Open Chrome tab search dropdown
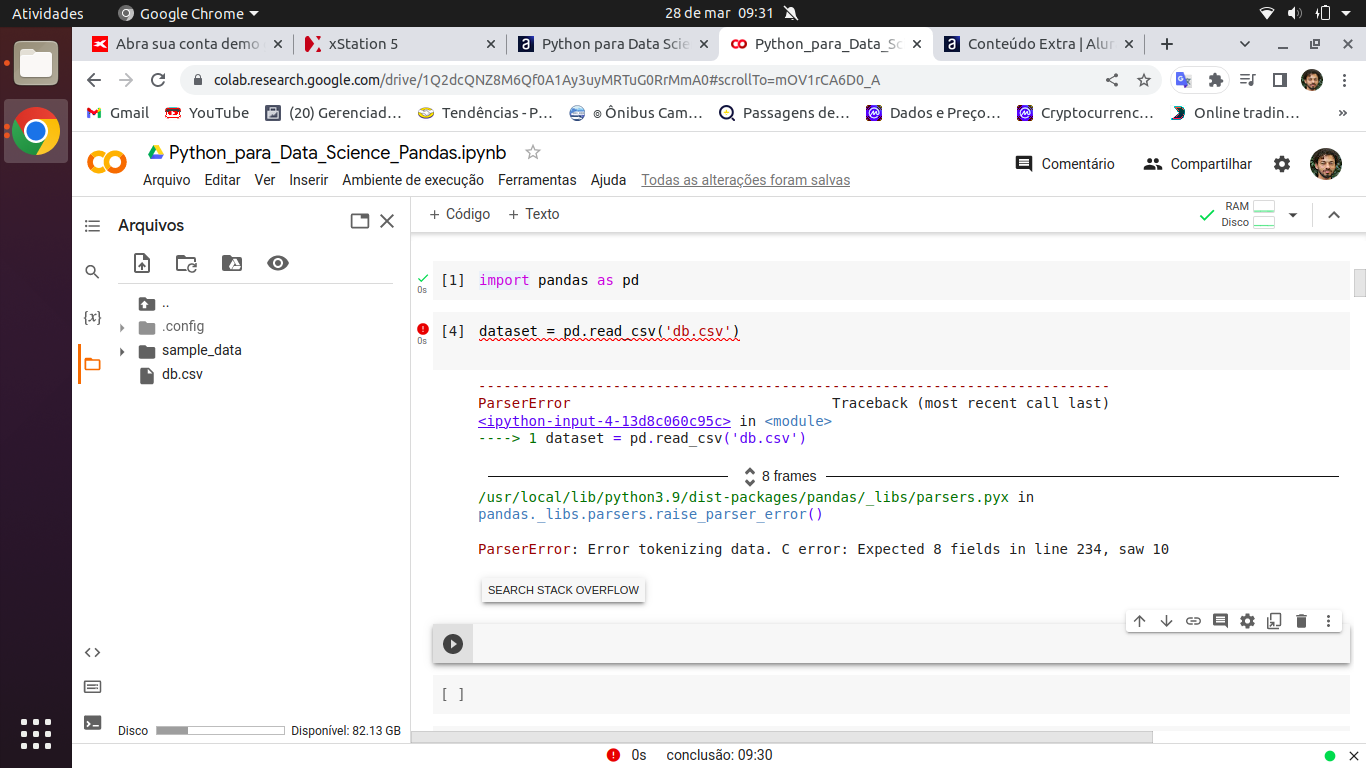This screenshot has height=768, width=1366. pos(1245,44)
